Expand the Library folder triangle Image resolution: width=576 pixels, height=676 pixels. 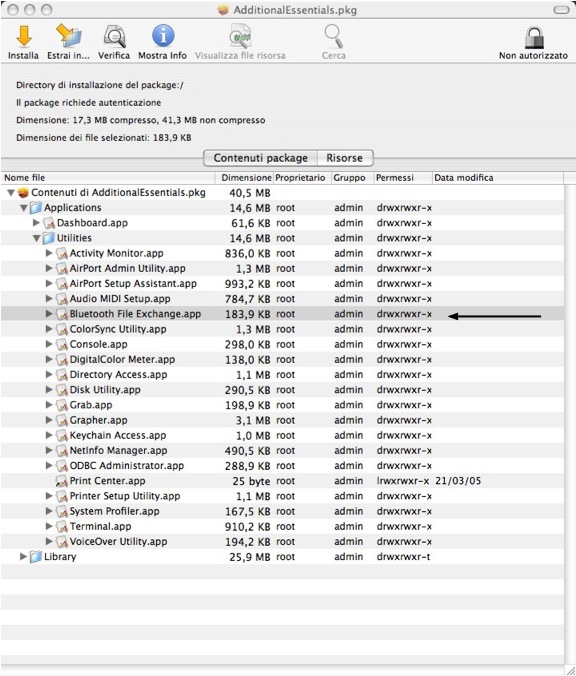tap(23, 557)
